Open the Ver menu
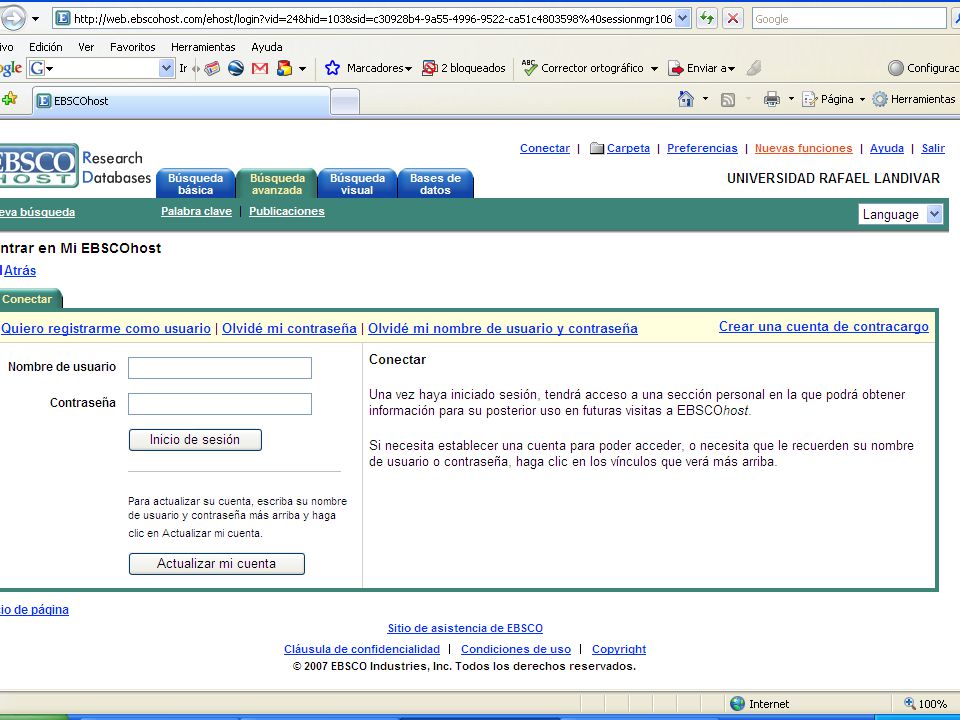 [86, 47]
